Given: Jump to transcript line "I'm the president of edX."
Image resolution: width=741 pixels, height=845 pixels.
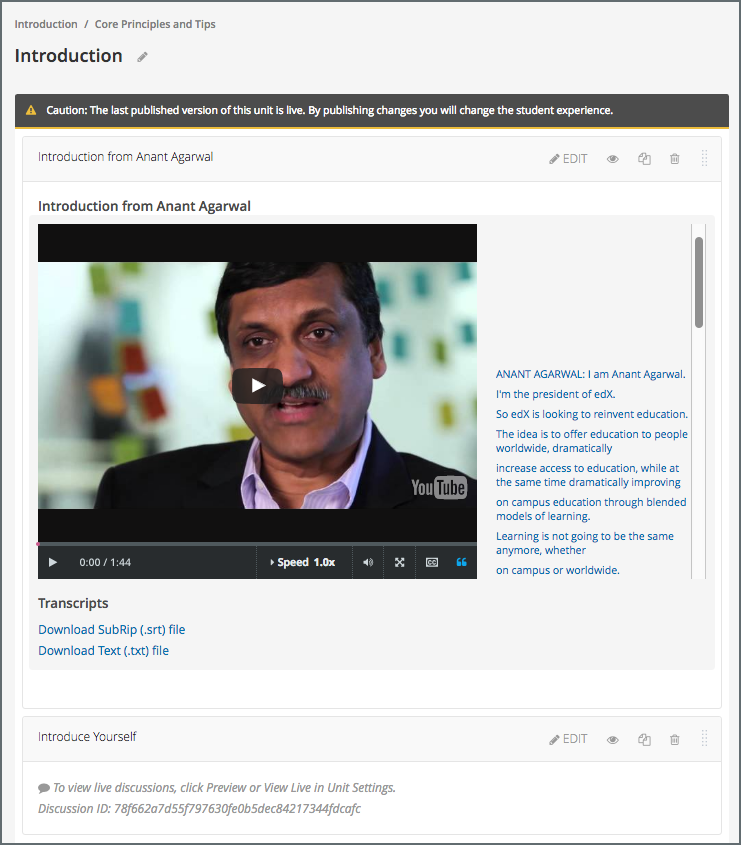Looking at the screenshot, I should pos(556,394).
